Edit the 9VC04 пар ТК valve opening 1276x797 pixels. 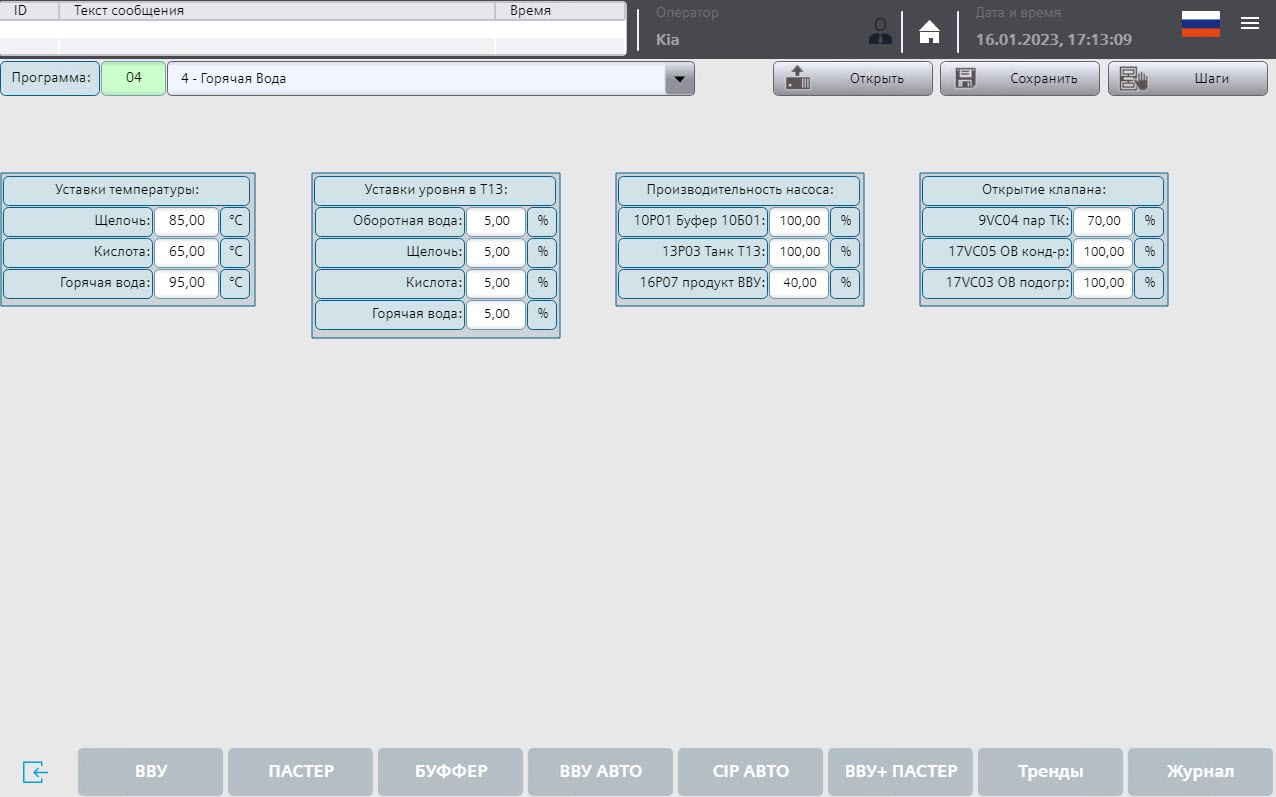click(1103, 221)
